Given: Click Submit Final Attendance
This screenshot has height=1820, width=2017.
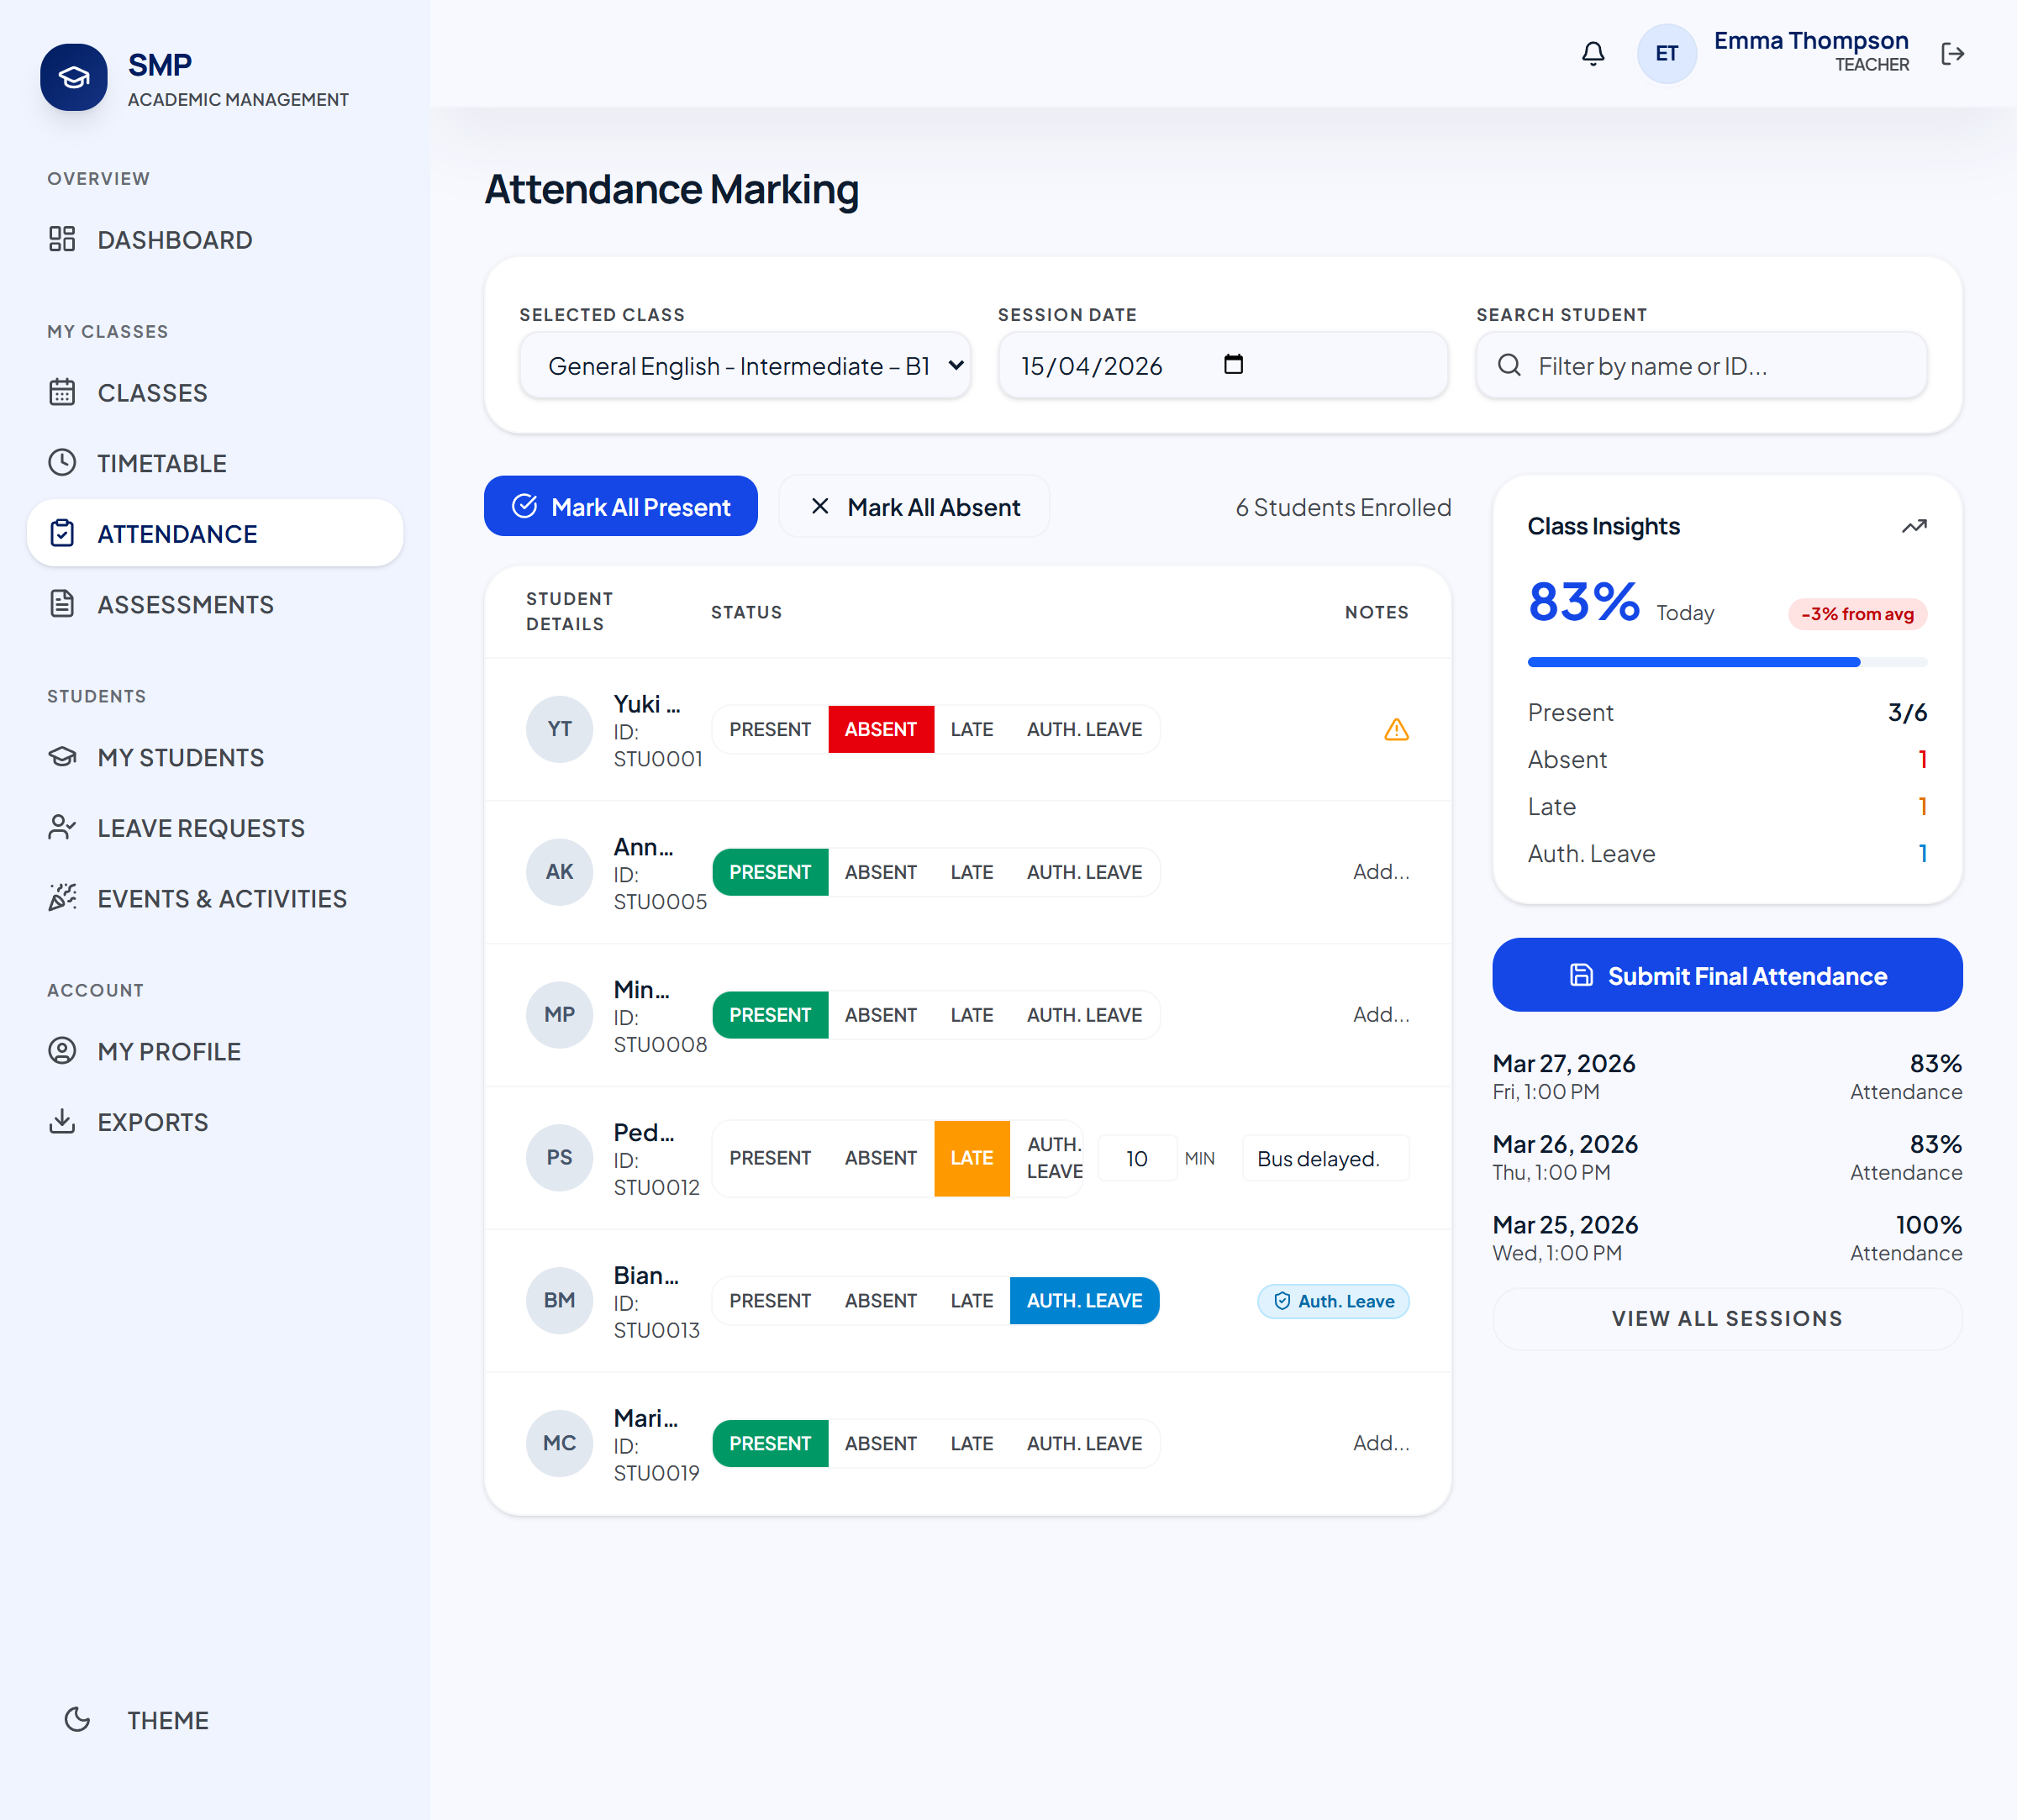Looking at the screenshot, I should pyautogui.click(x=1727, y=975).
